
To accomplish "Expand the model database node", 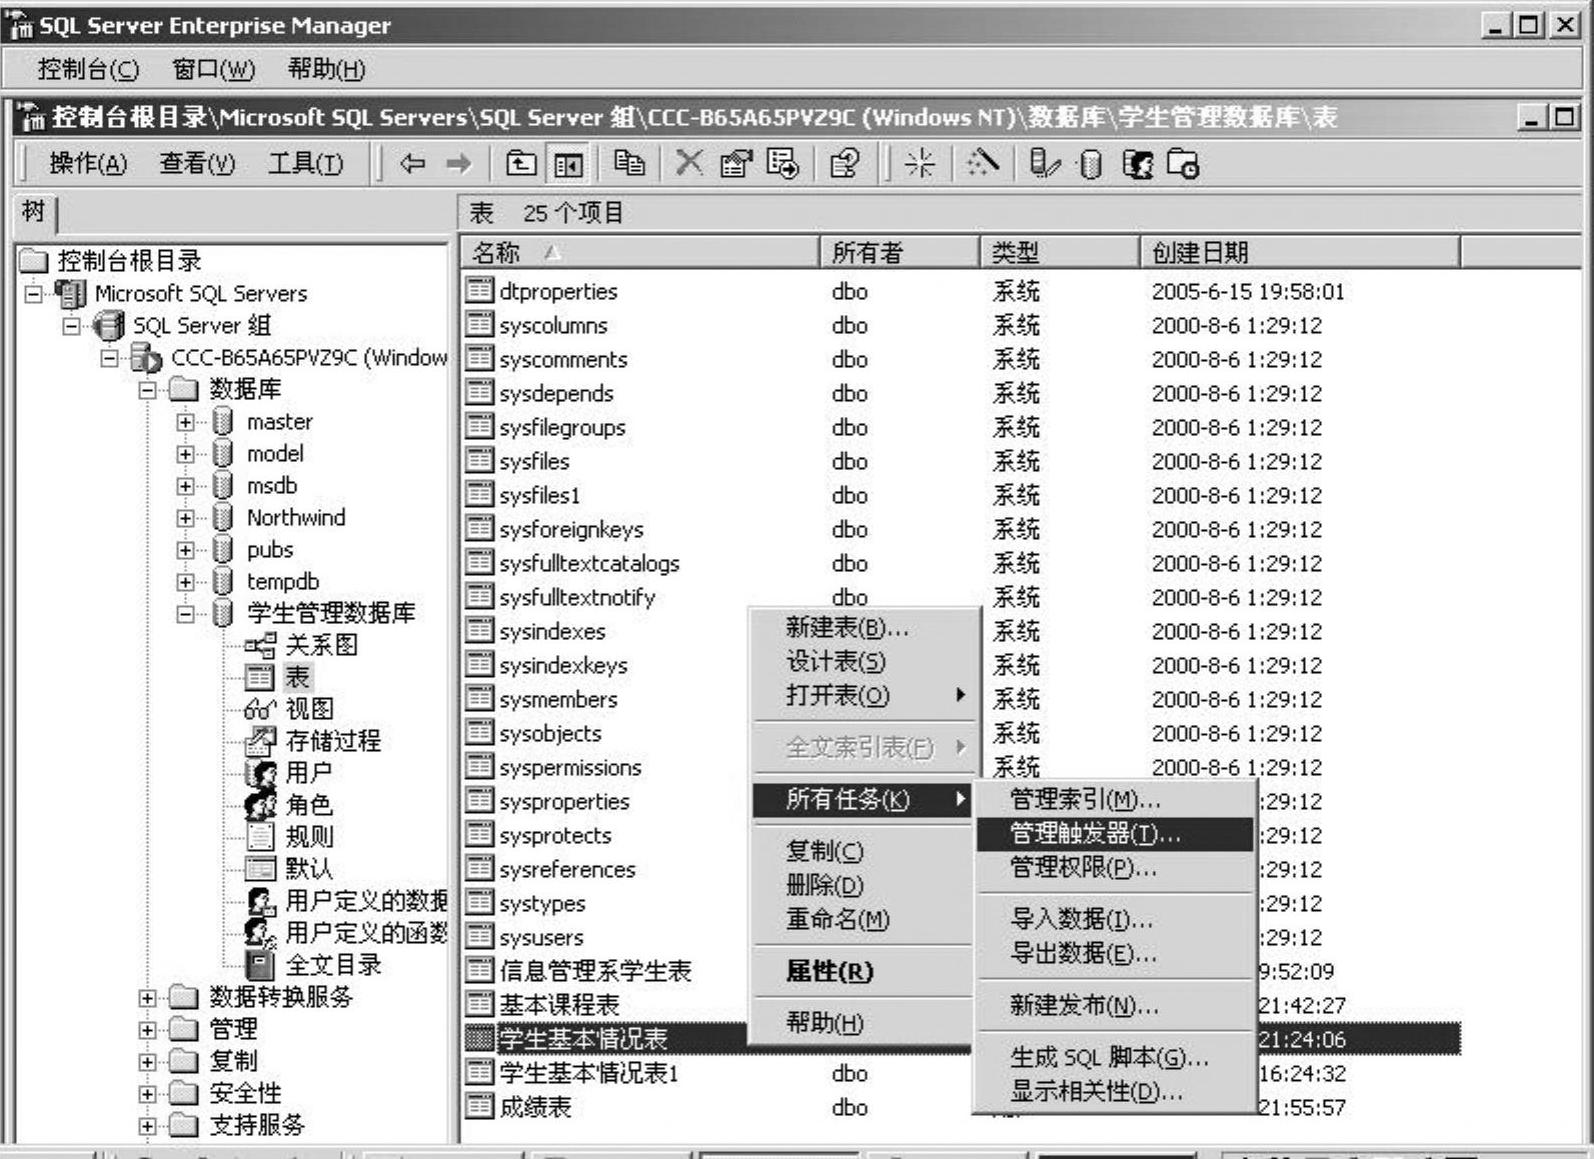I will pyautogui.click(x=185, y=454).
